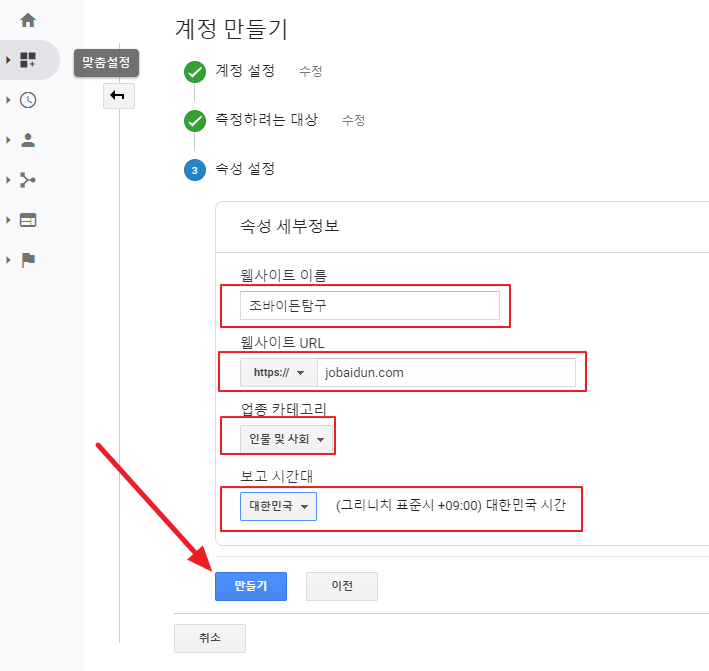
Task: Focus the website URL field with jobaidun.com
Action: click(x=446, y=373)
